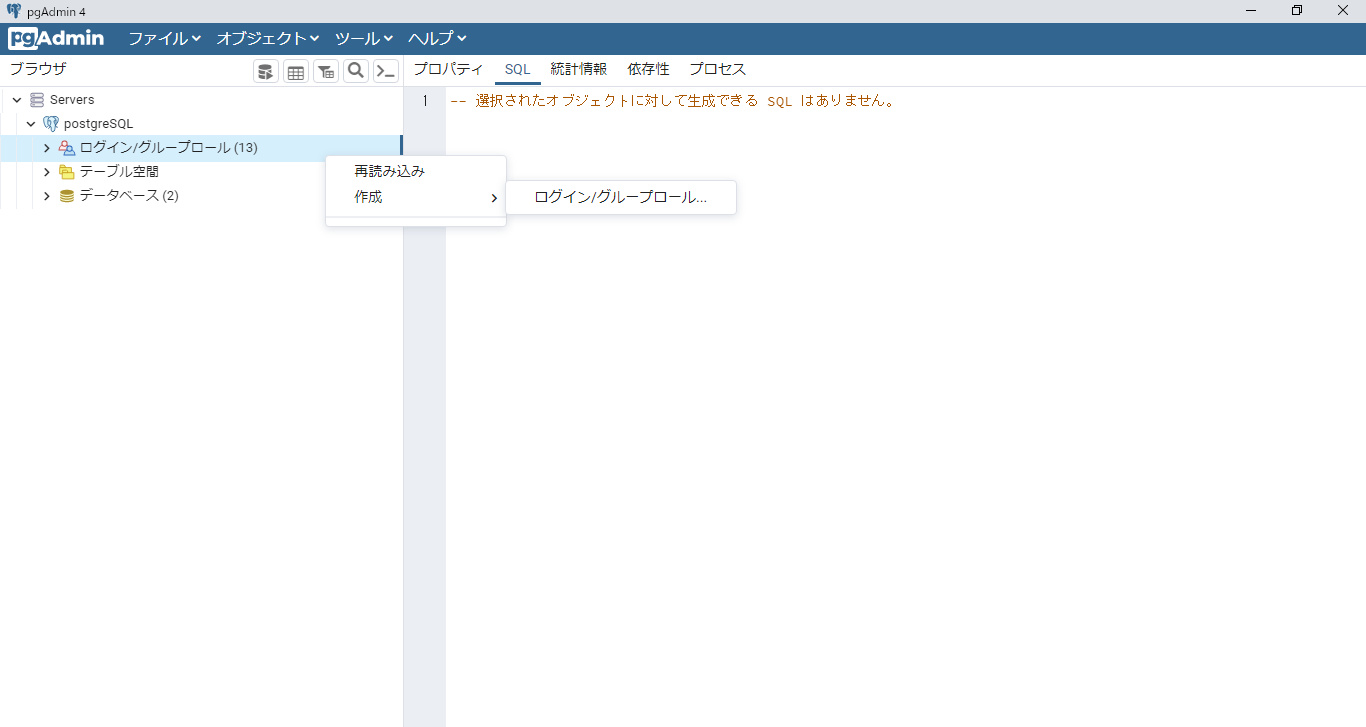The width and height of the screenshot is (1366, 727).
Task: Choose 再読み込み from the context menu
Action: click(x=416, y=171)
